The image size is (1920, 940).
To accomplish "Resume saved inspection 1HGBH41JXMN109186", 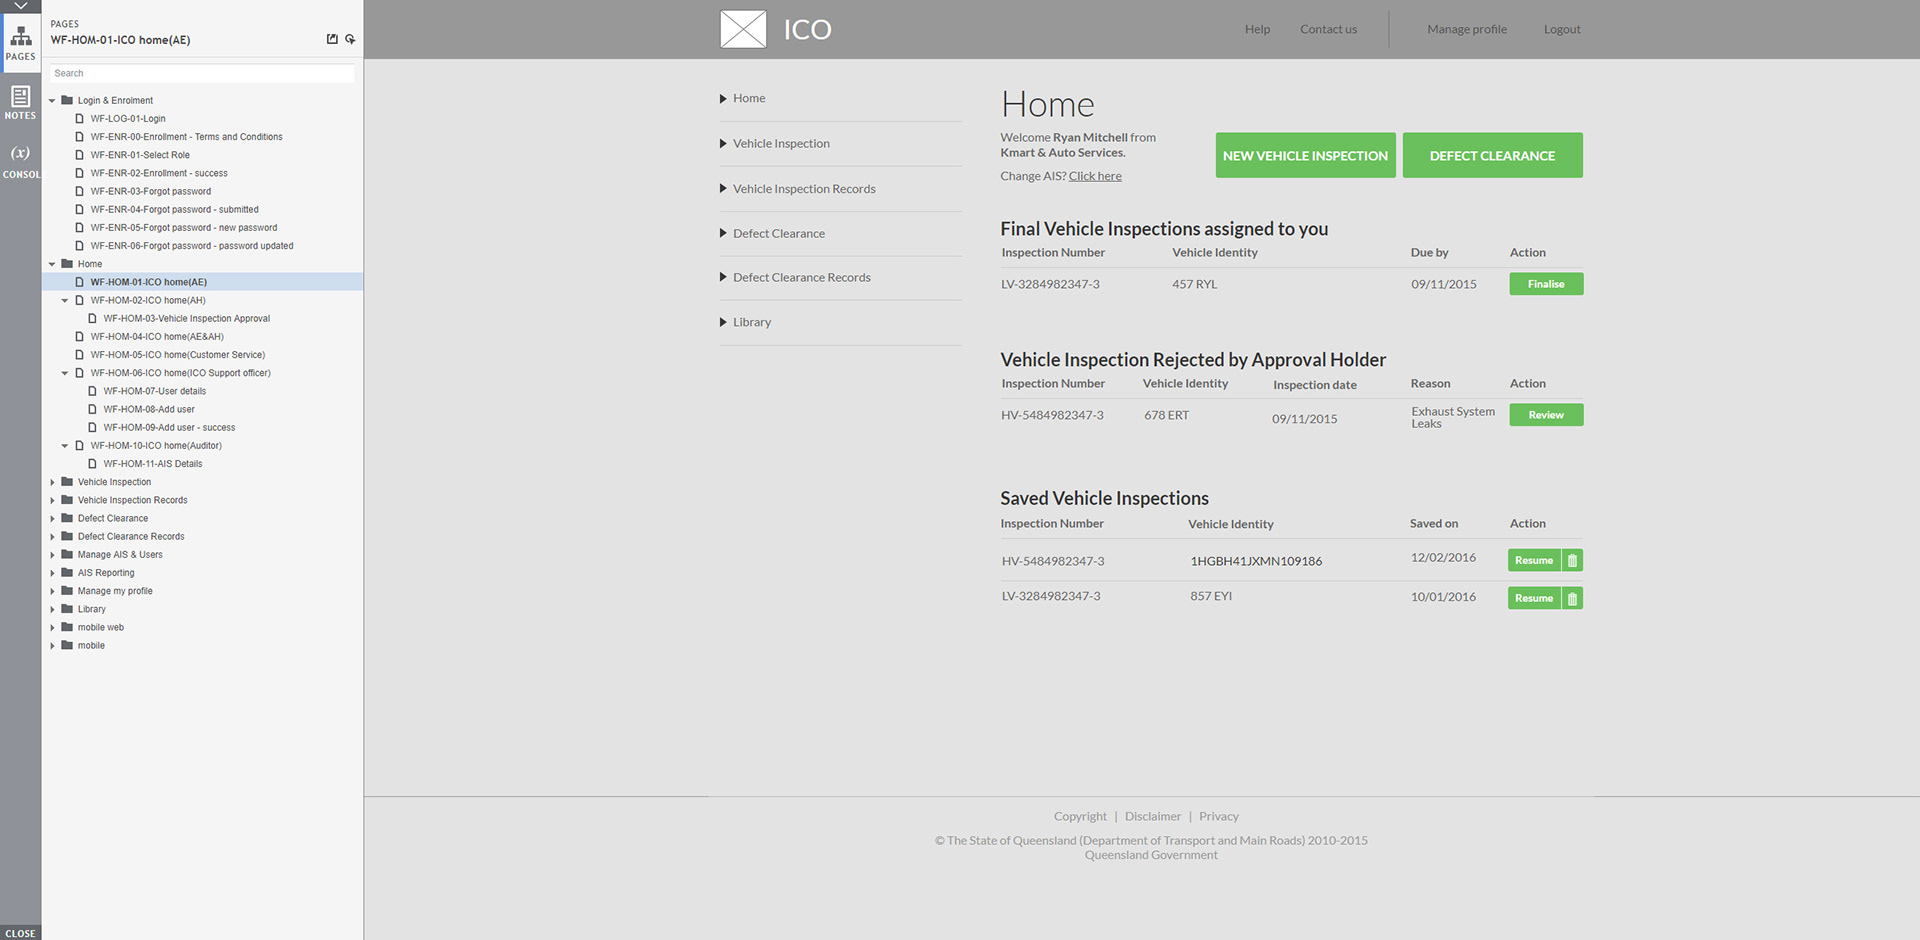I will click(x=1534, y=561).
